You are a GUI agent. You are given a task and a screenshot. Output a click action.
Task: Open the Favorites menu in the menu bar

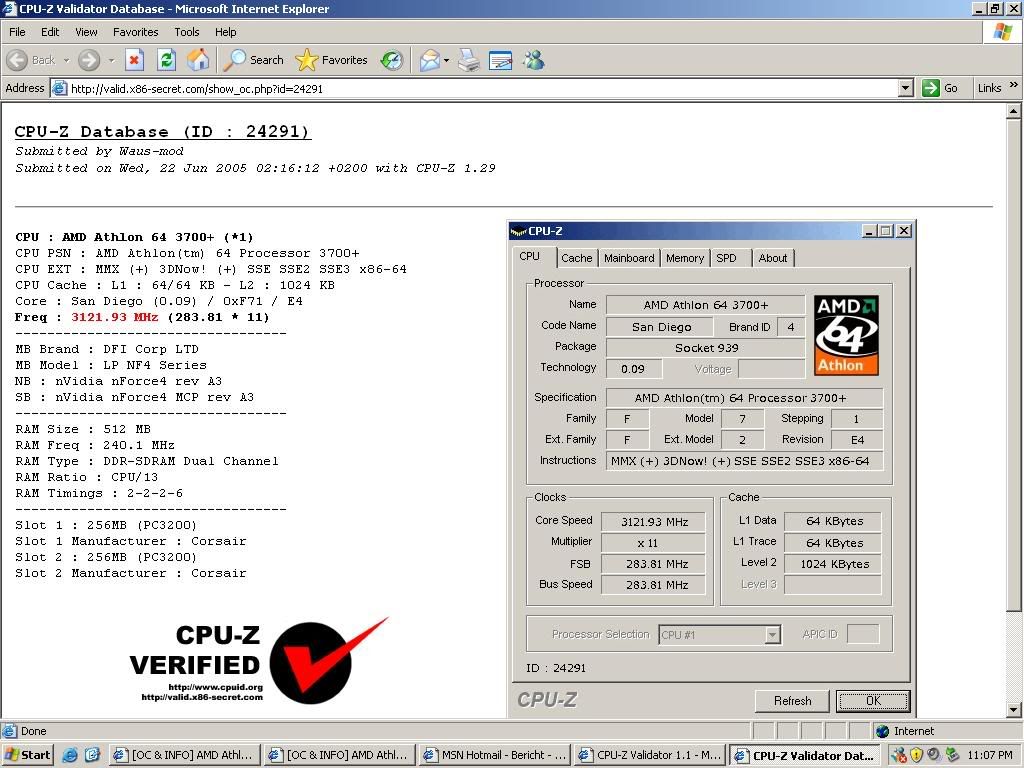[135, 32]
